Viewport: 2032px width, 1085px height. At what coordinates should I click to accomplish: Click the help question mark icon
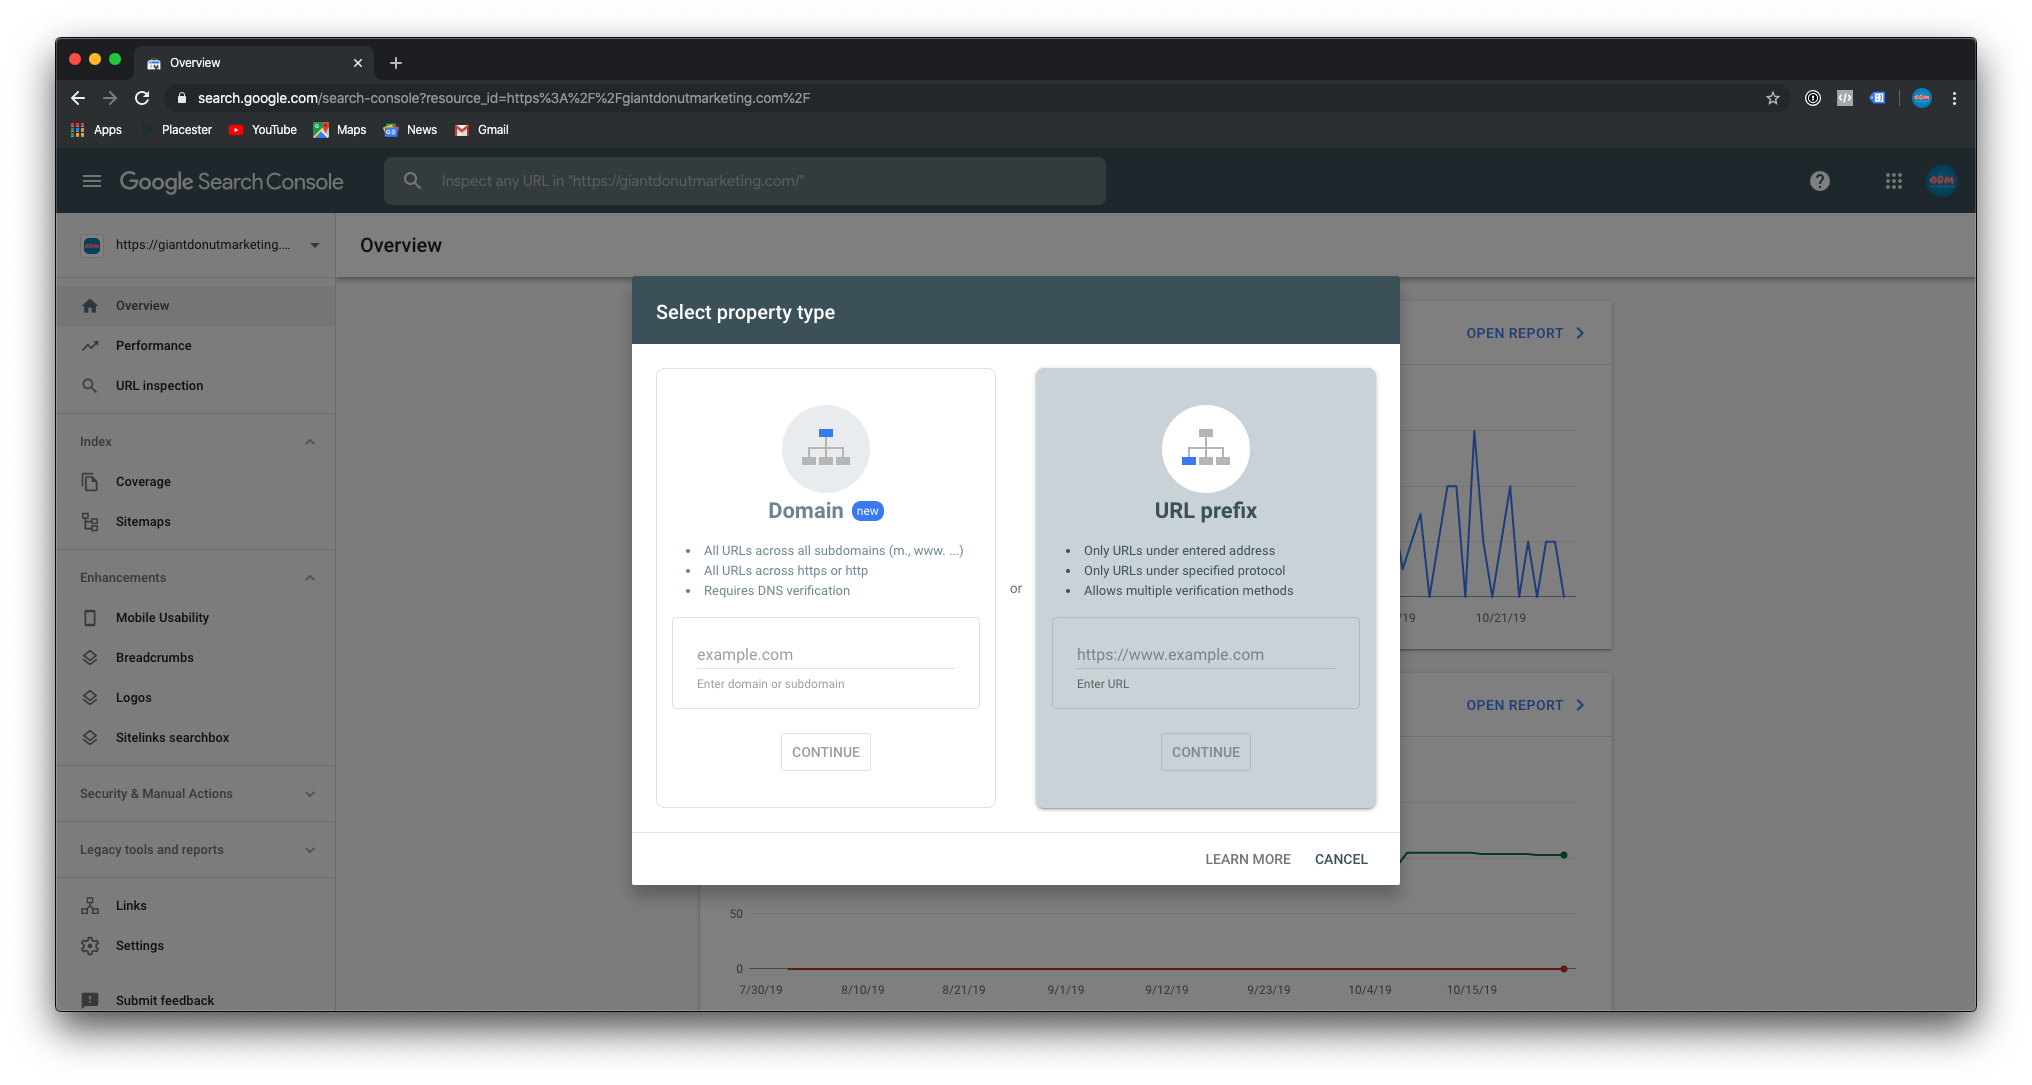(x=1819, y=181)
